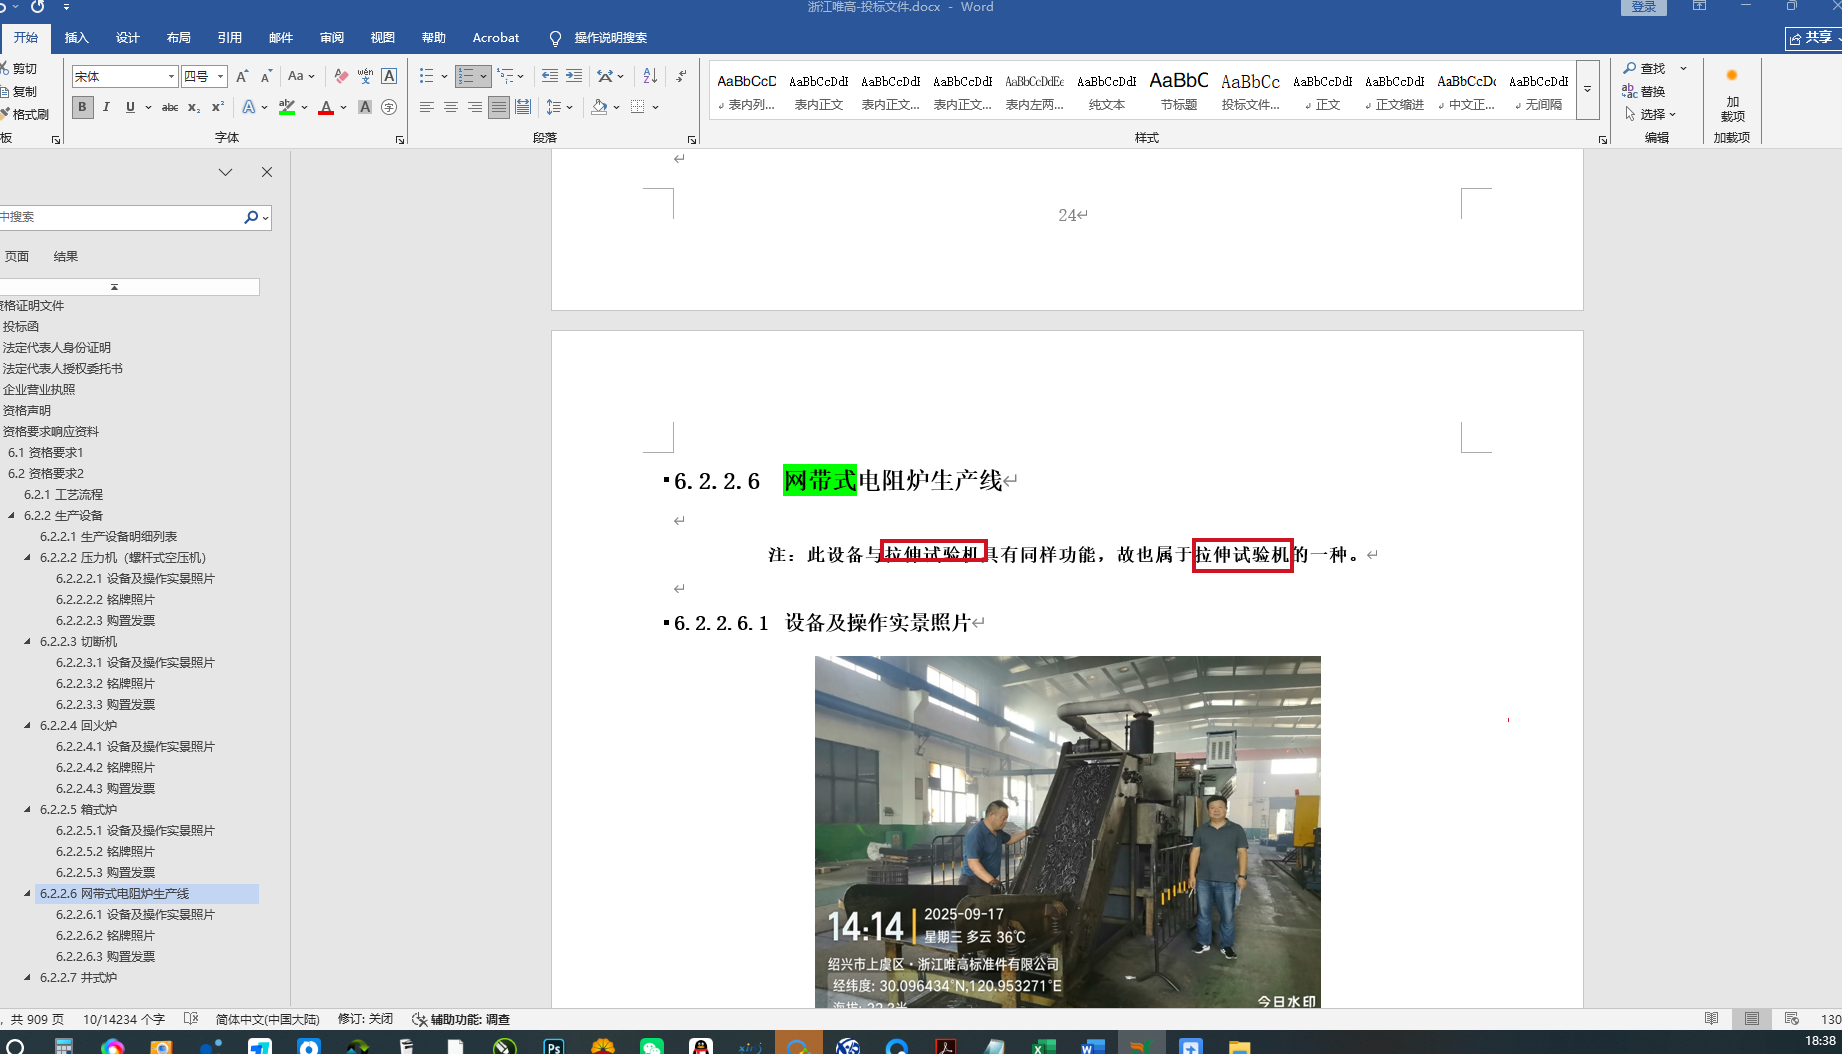
Task: Open the font size dropdown
Action: tap(220, 76)
